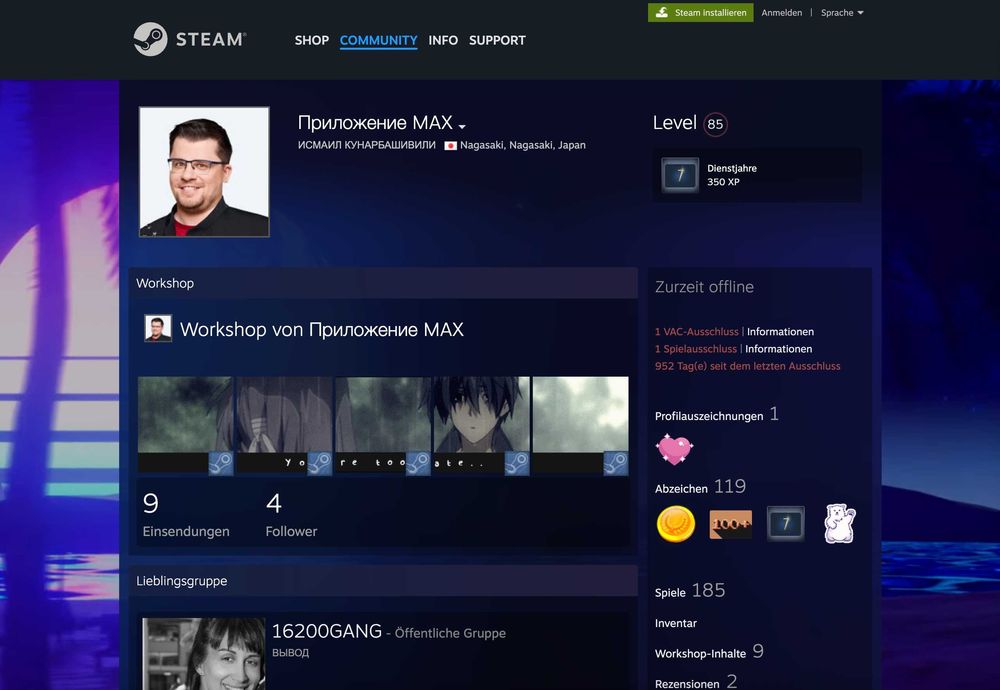Open Workshop von Приложение MAX link

point(321,330)
